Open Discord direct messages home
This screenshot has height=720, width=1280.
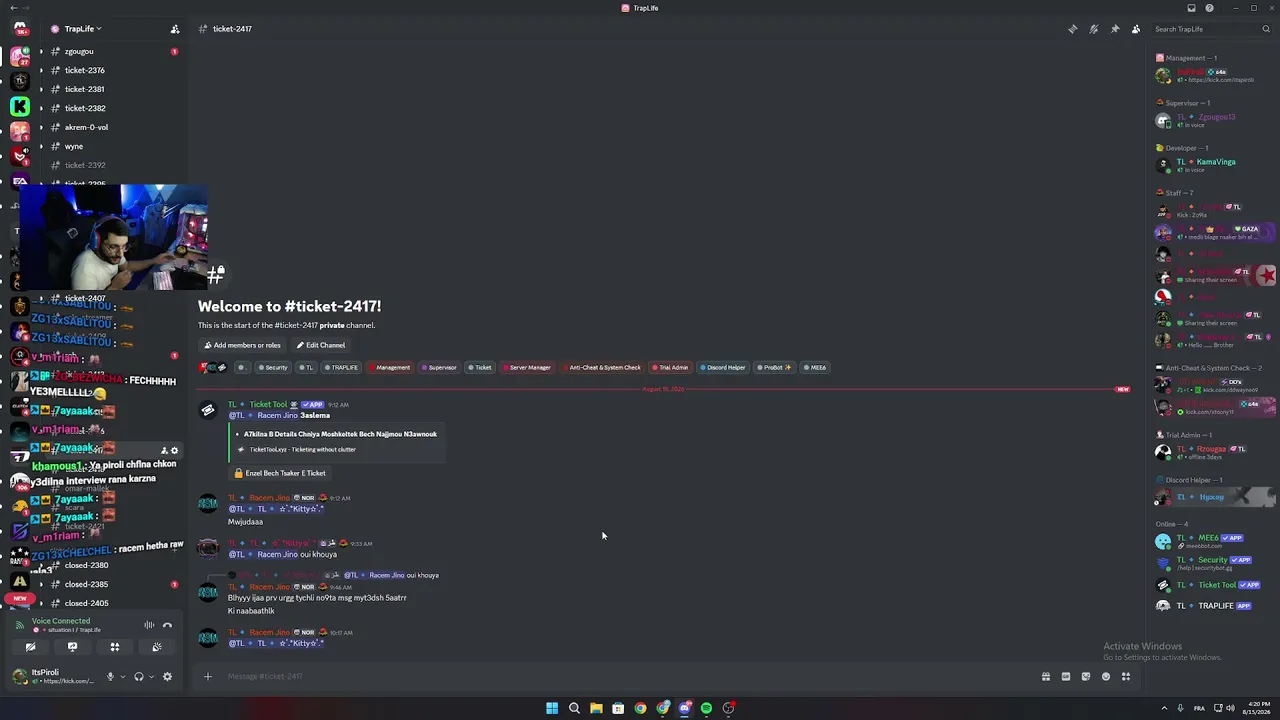[20, 29]
